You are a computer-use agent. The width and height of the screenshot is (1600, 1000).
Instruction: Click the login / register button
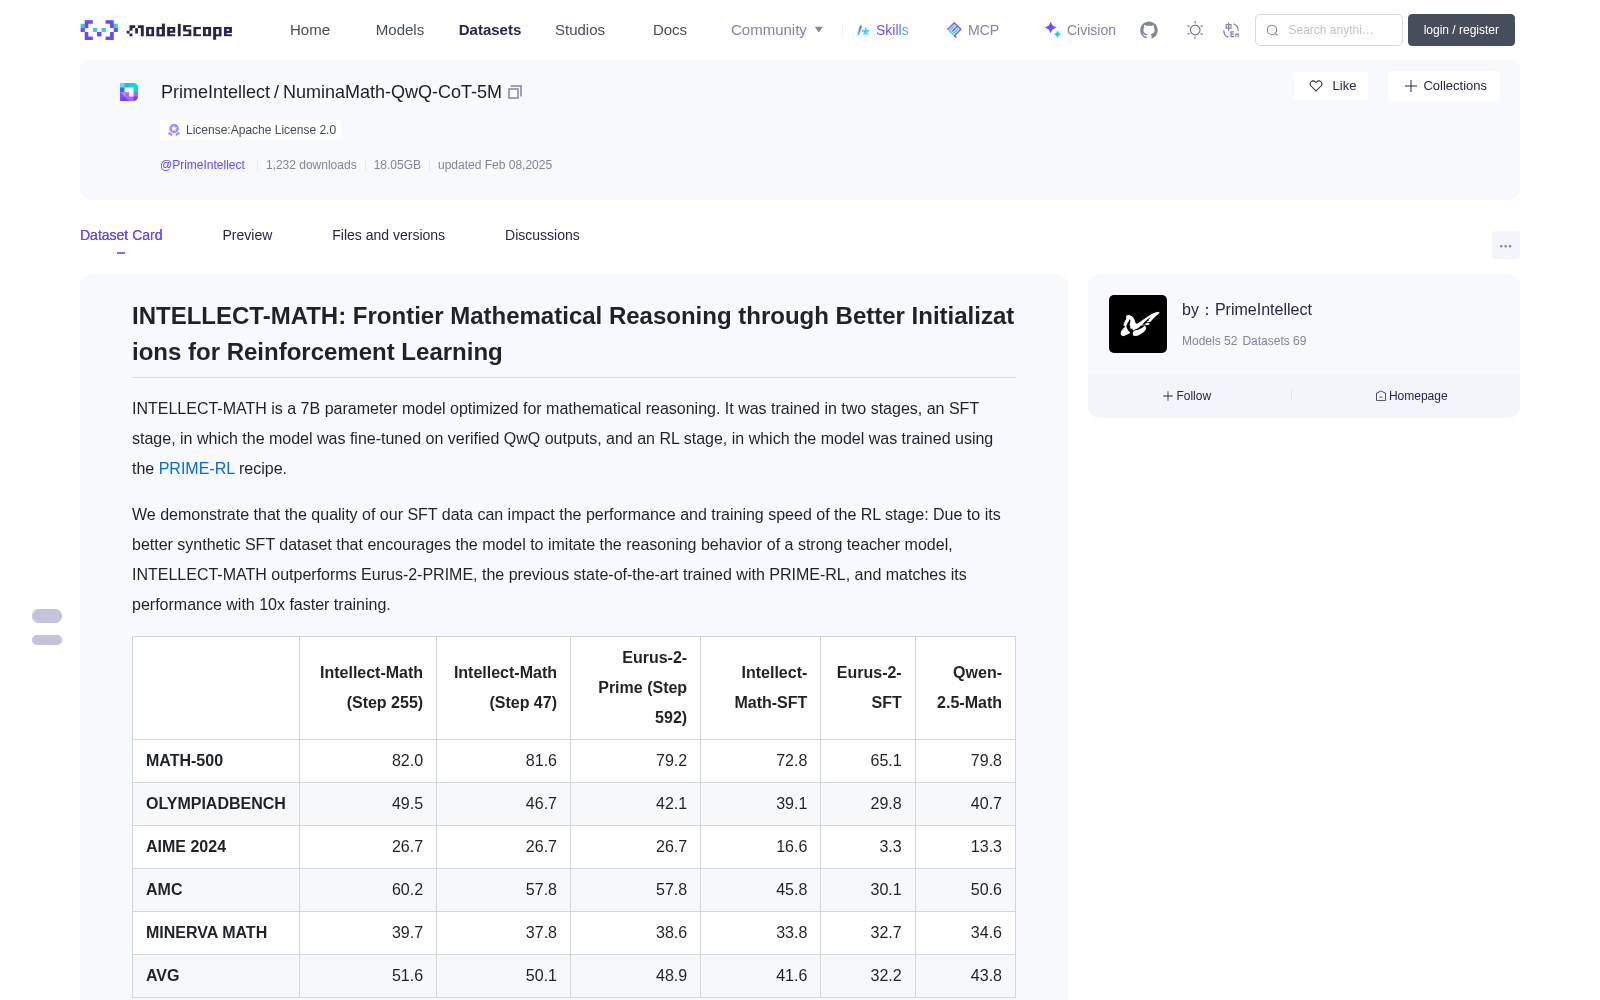click(1461, 30)
